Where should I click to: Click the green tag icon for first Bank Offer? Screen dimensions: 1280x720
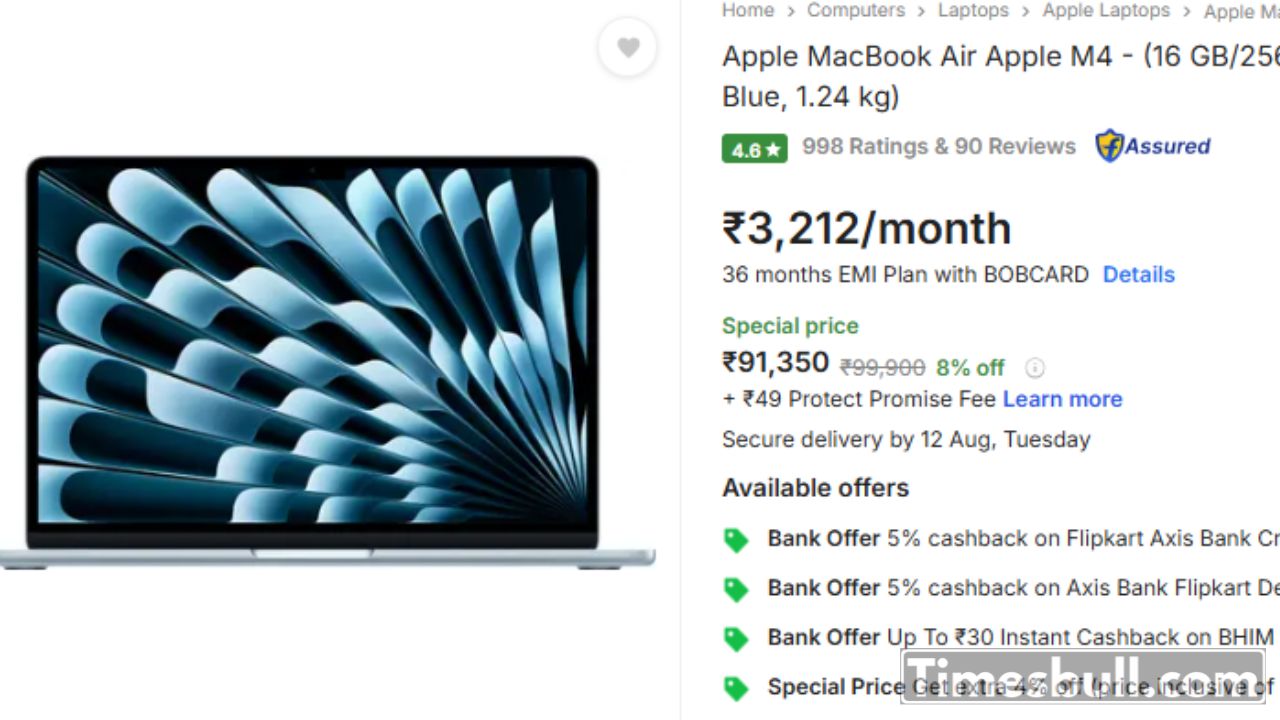tap(736, 540)
